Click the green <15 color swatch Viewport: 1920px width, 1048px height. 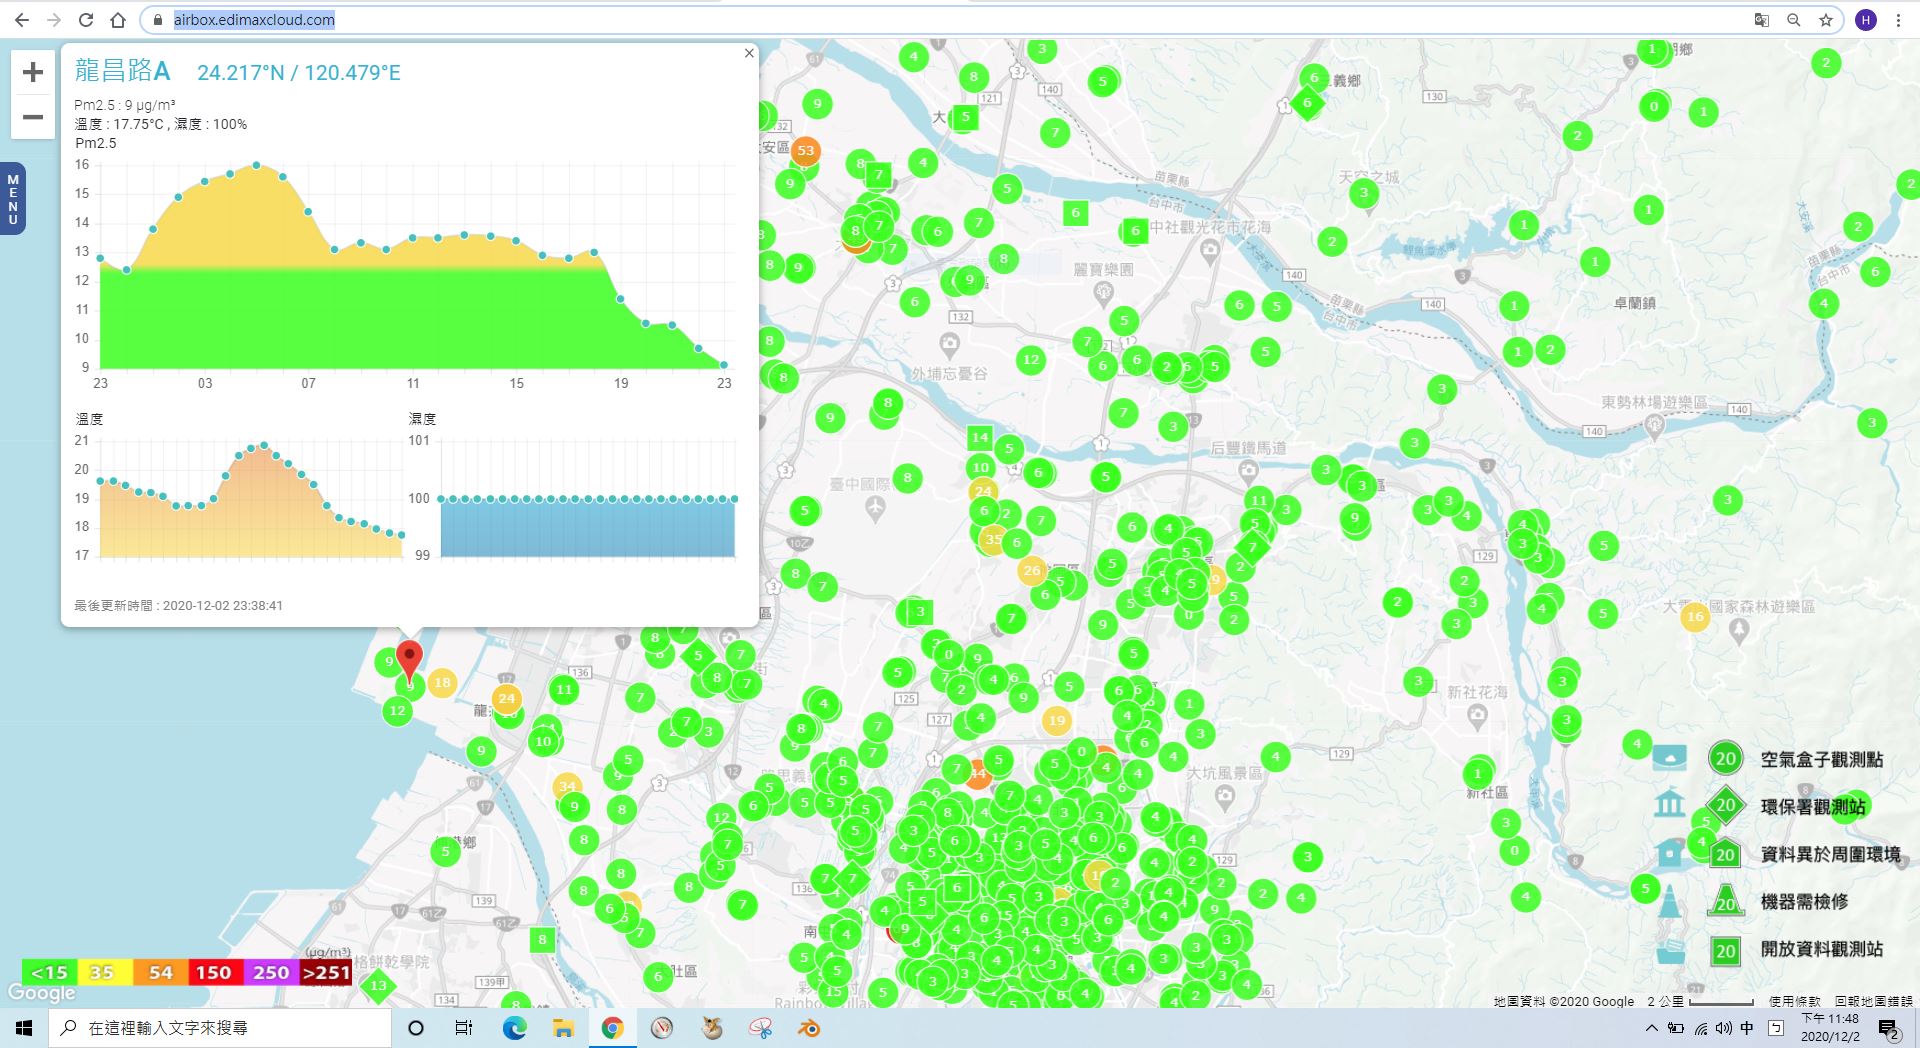49,972
